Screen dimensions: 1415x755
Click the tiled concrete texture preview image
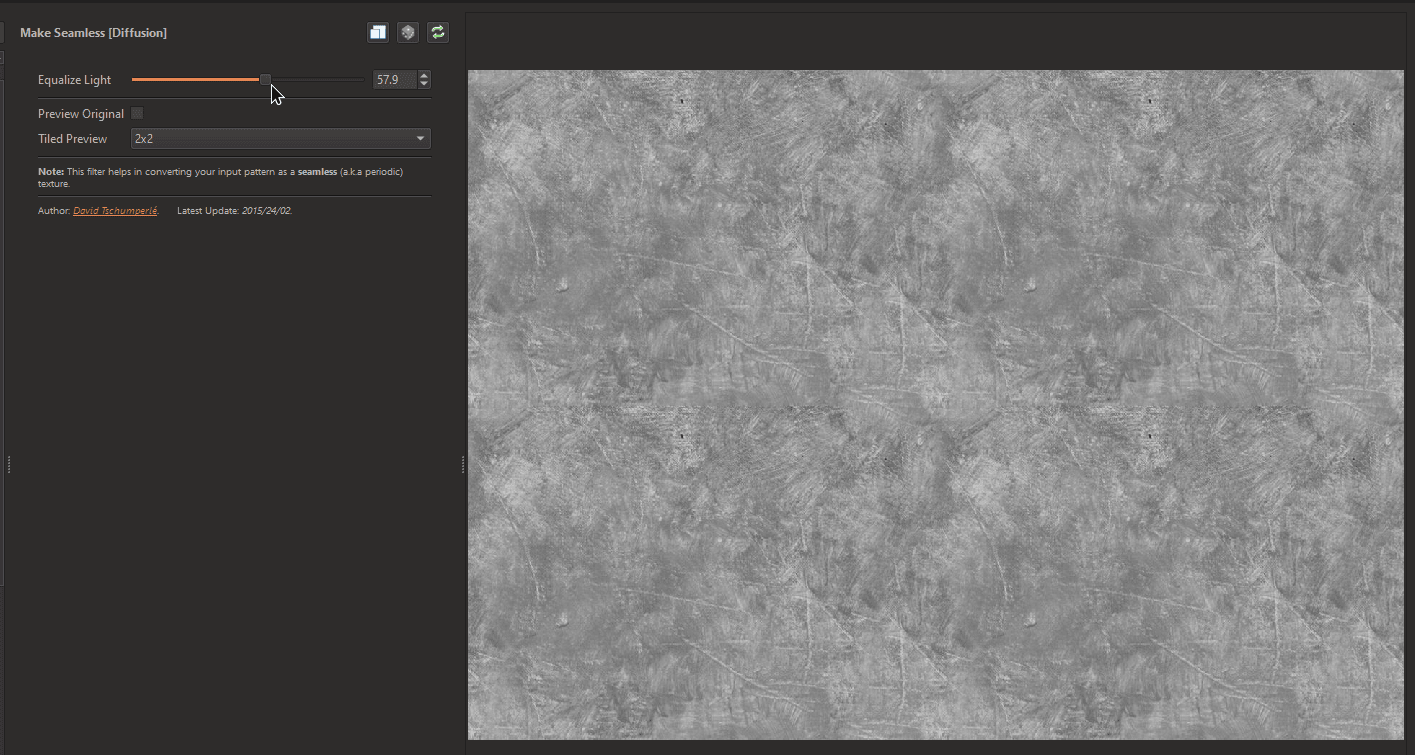point(935,405)
